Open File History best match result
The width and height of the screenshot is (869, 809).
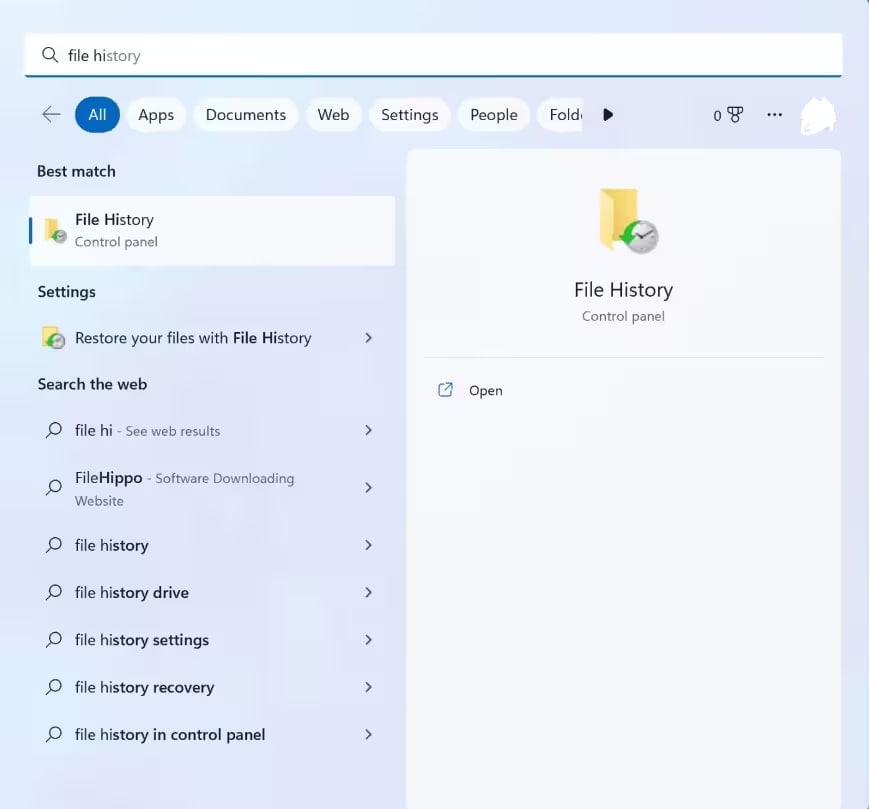212,231
